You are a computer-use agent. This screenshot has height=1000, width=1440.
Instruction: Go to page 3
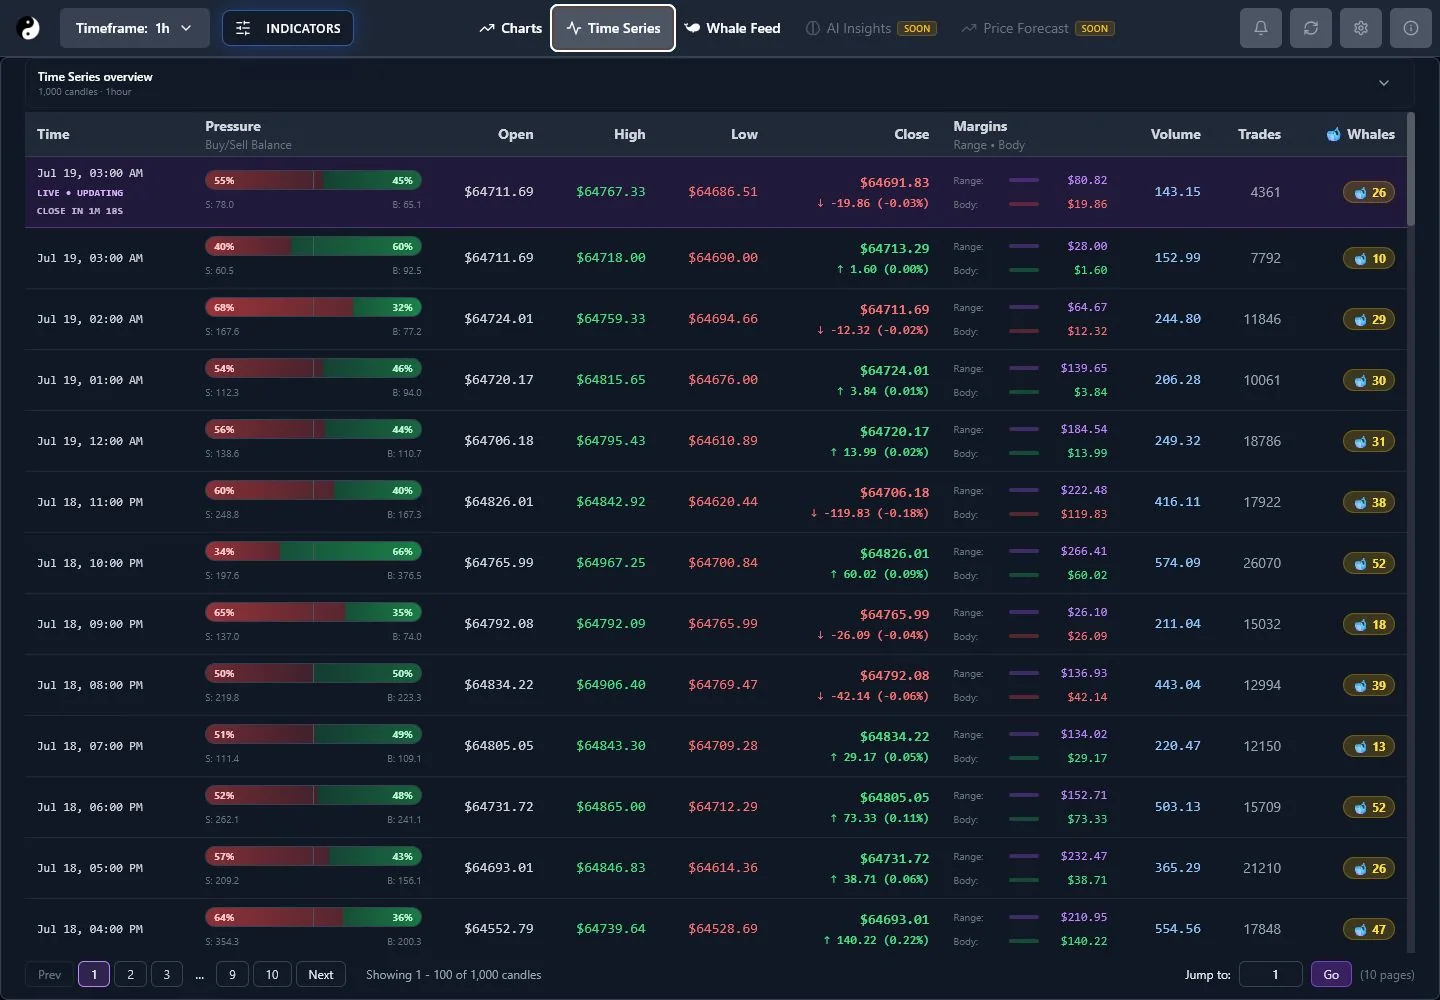pos(167,974)
